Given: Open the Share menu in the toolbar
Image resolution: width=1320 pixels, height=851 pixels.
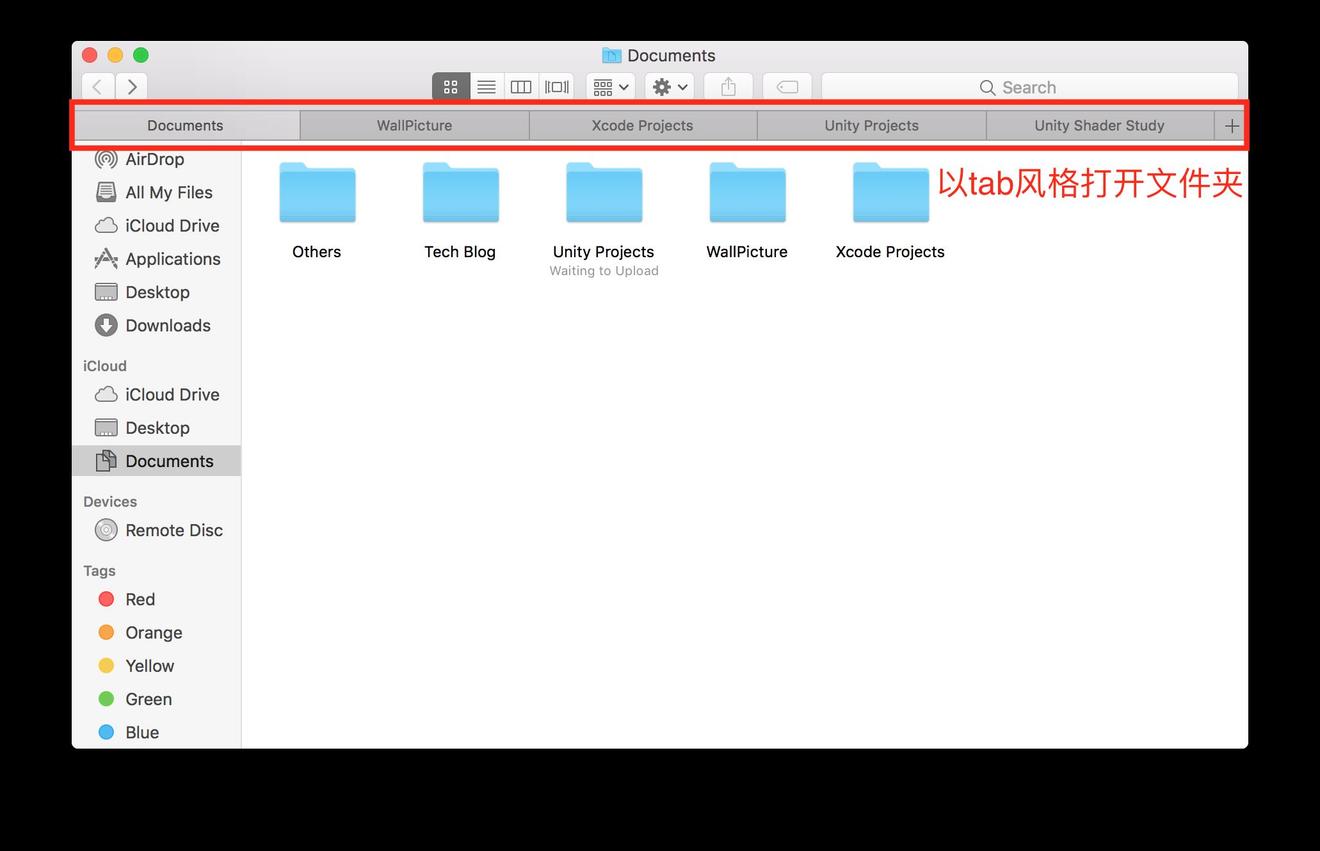Looking at the screenshot, I should (x=728, y=86).
